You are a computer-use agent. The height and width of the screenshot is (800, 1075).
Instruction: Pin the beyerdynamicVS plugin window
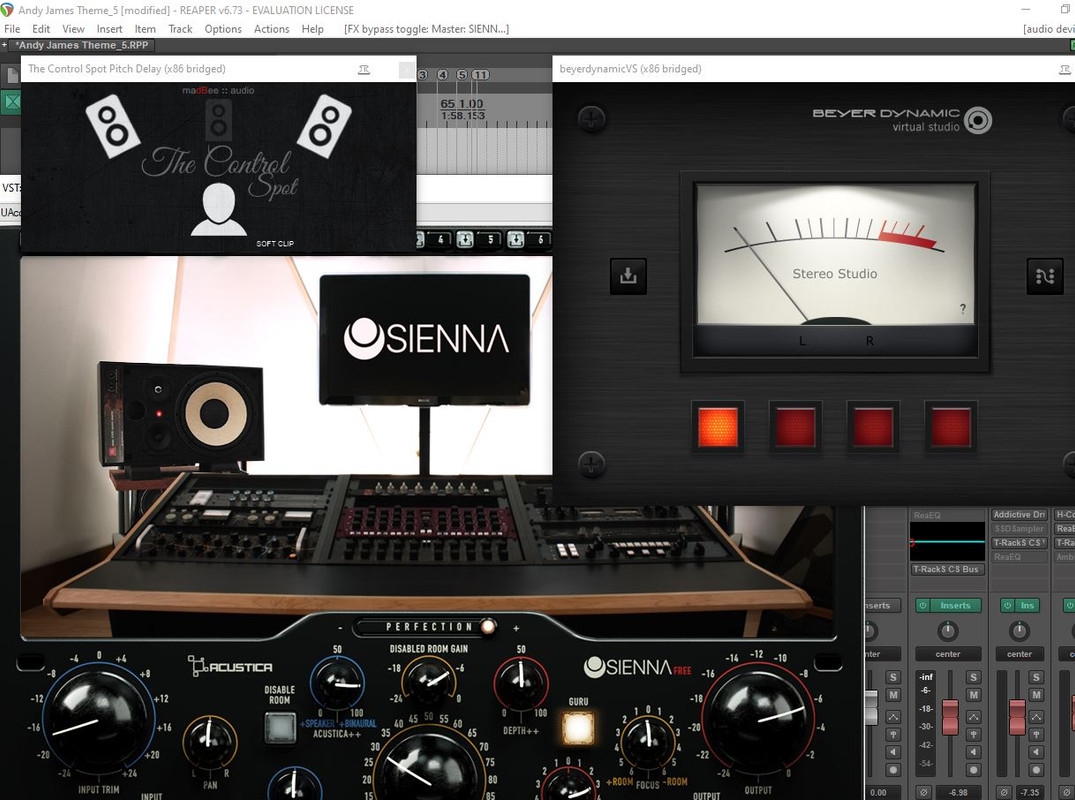[x=1065, y=69]
